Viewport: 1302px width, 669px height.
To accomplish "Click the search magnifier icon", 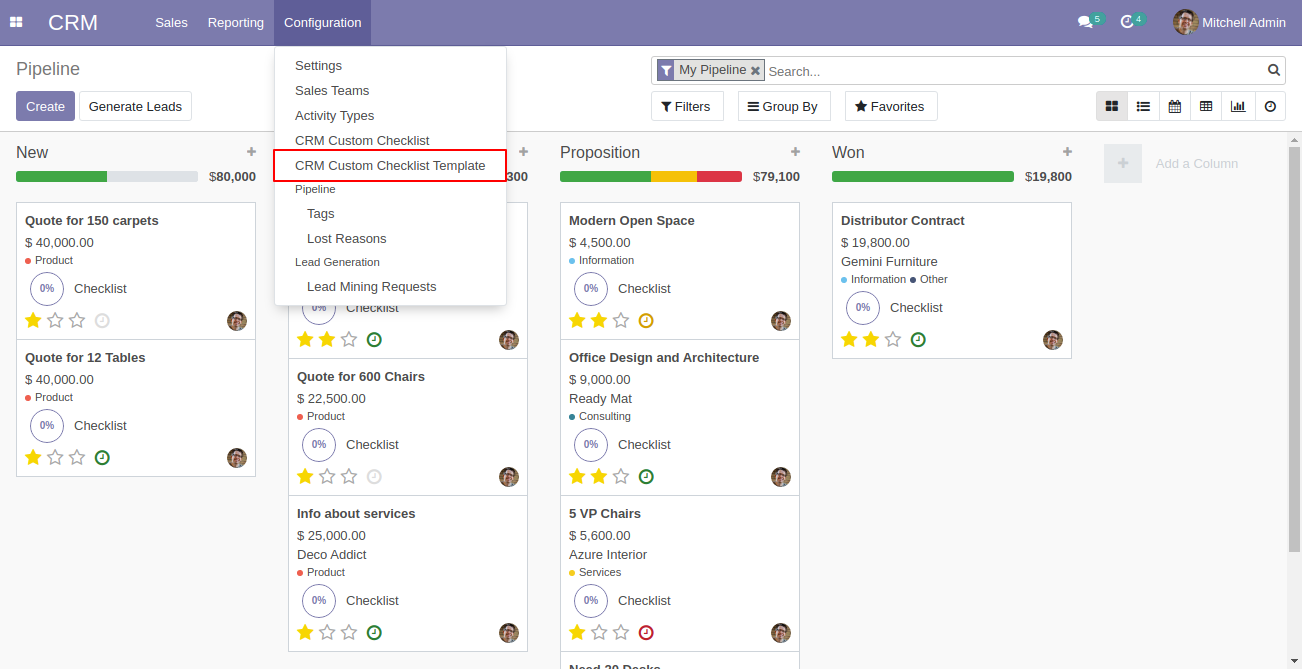I will click(1274, 70).
